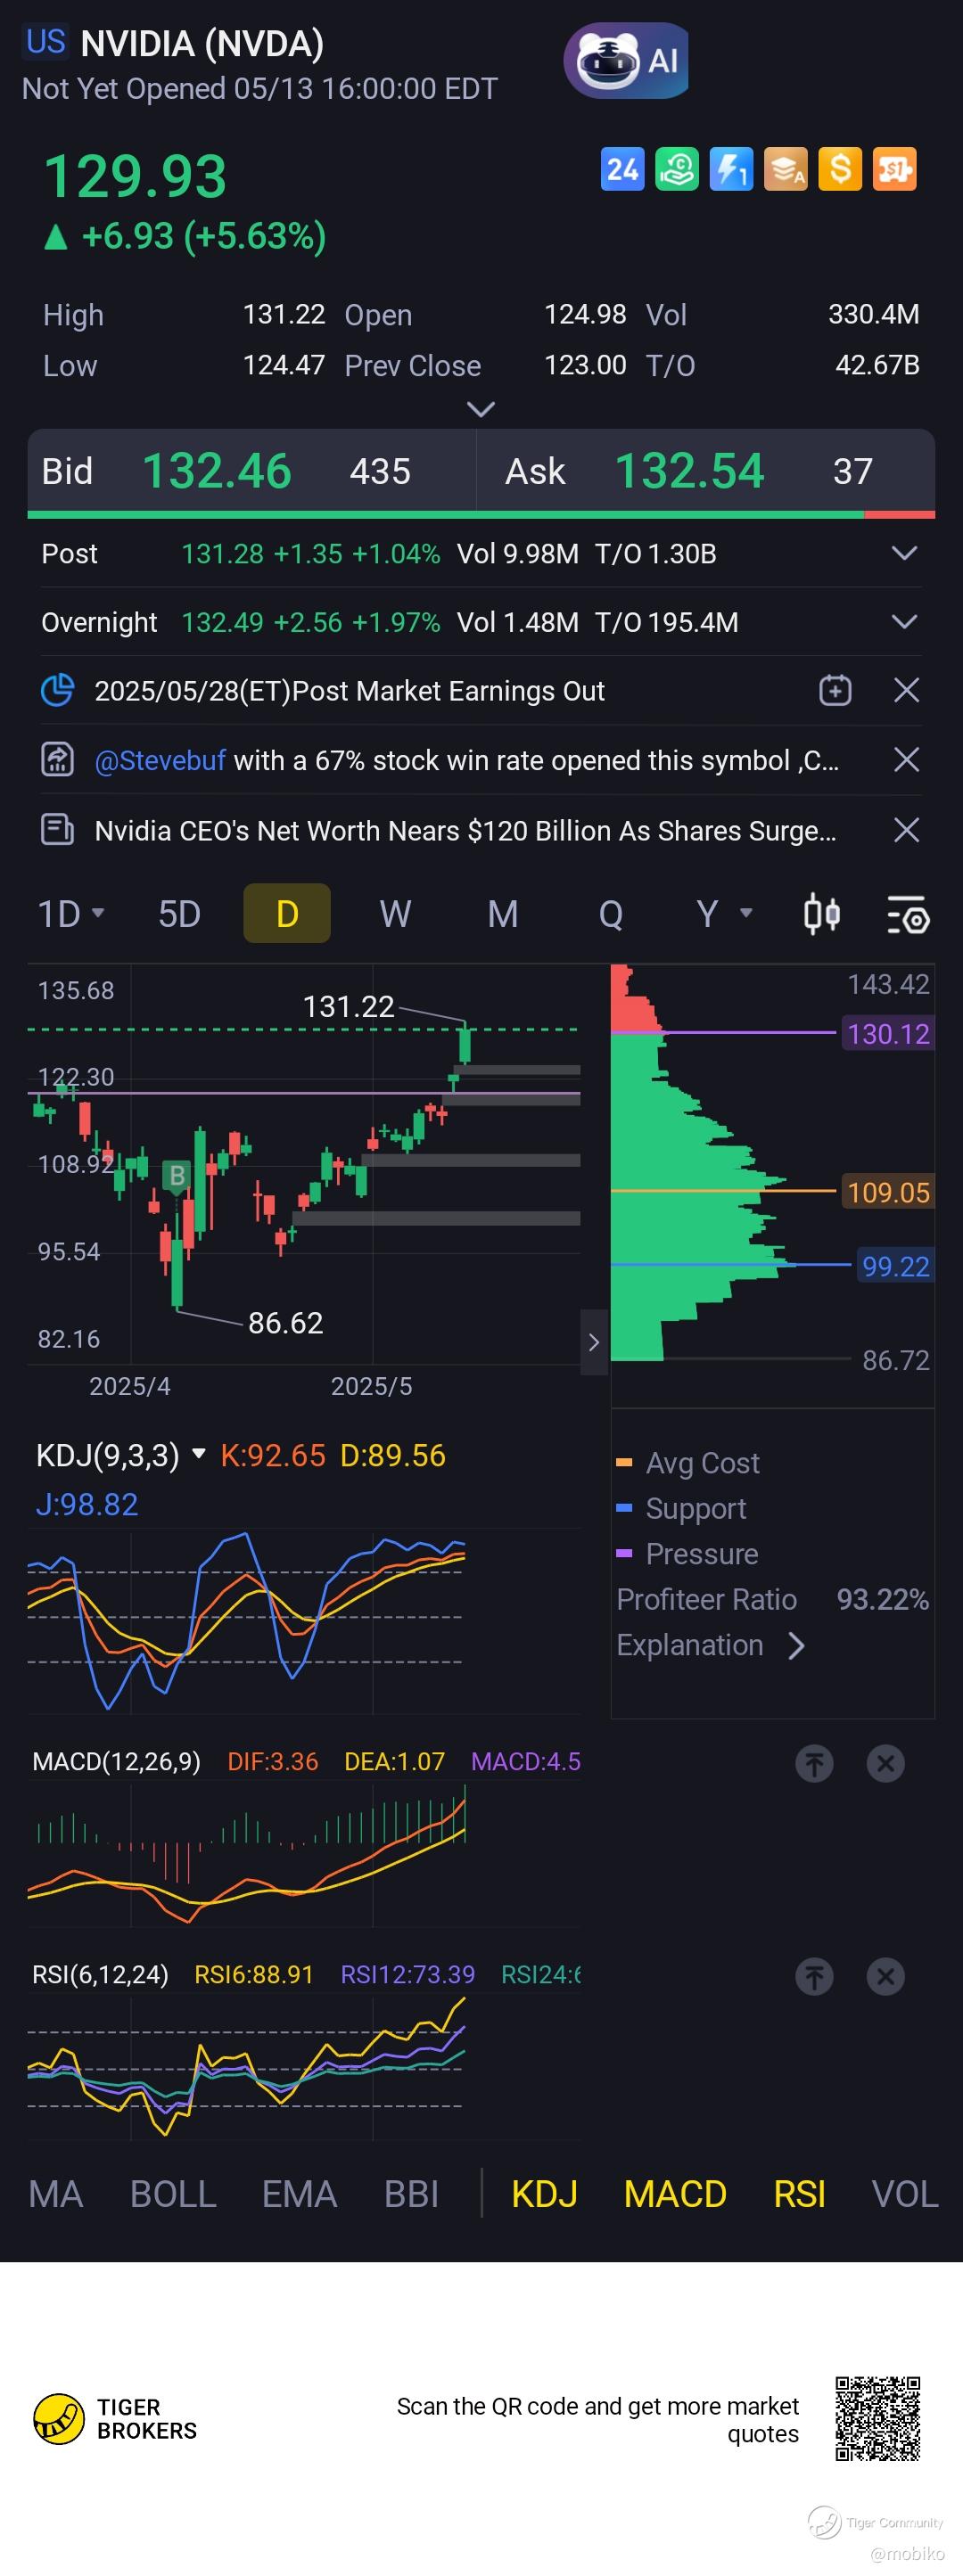The width and height of the screenshot is (963, 2576).
Task: Open chart indicator settings icon
Action: click(908, 914)
